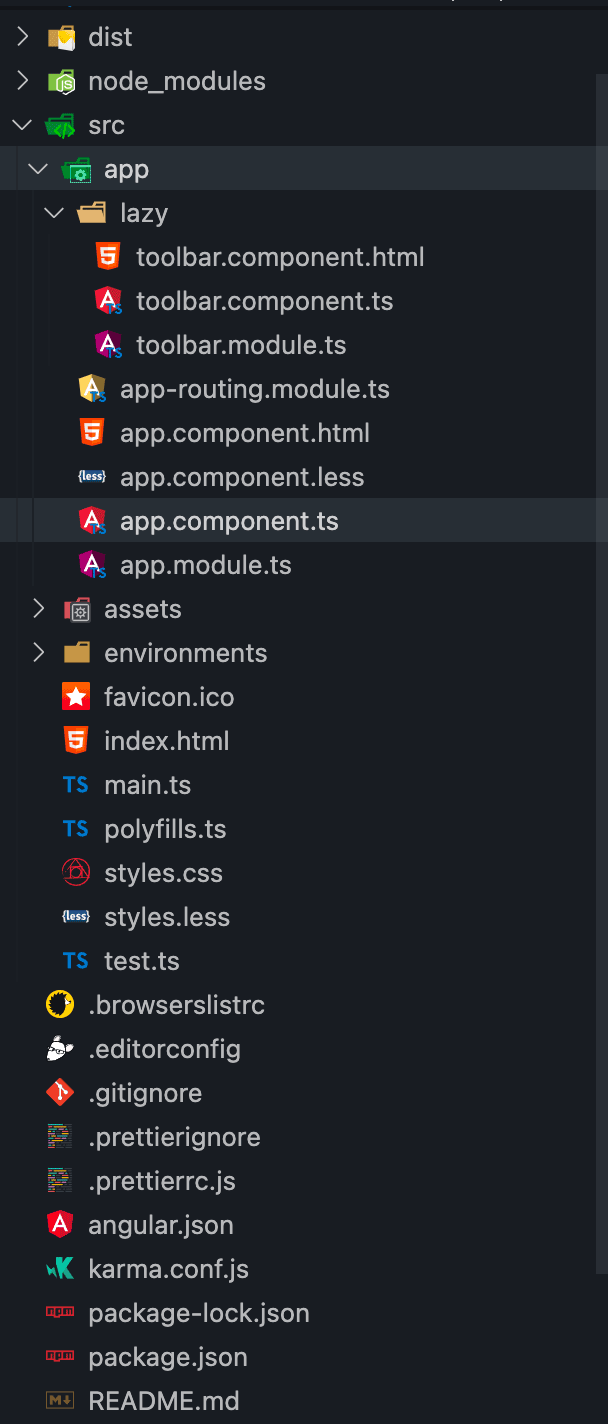Open the app-routing.module.ts file

pyautogui.click(x=254, y=389)
